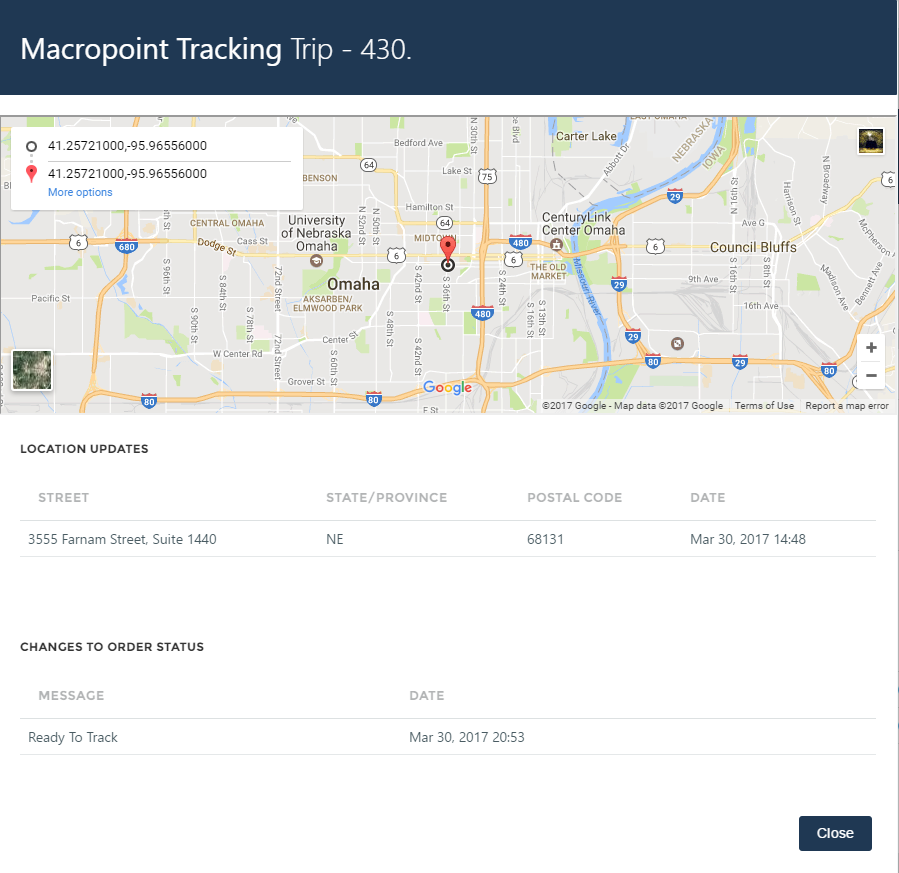Click the destination pin icon in the directions panel
Viewport: 899px width, 873px height.
click(x=31, y=172)
